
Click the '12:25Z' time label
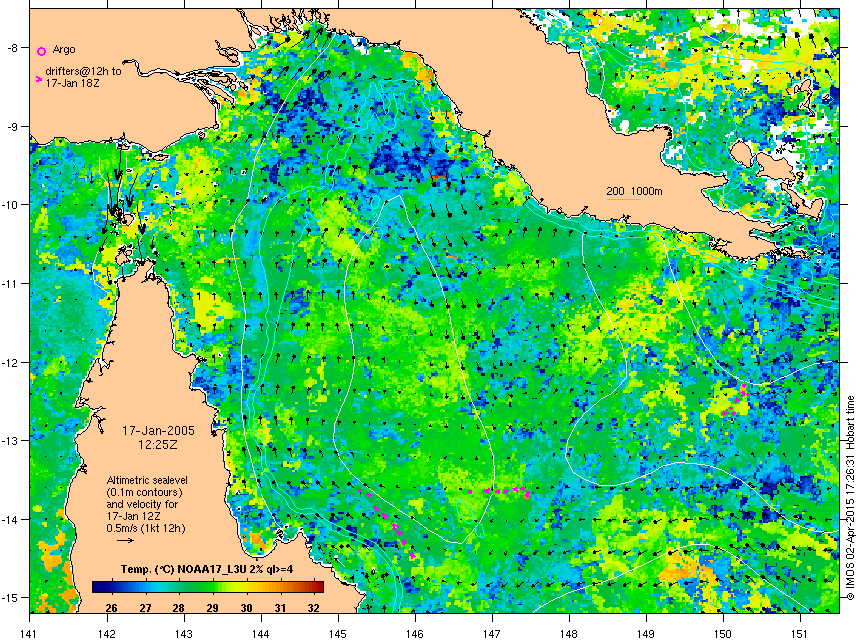pyautogui.click(x=158, y=445)
